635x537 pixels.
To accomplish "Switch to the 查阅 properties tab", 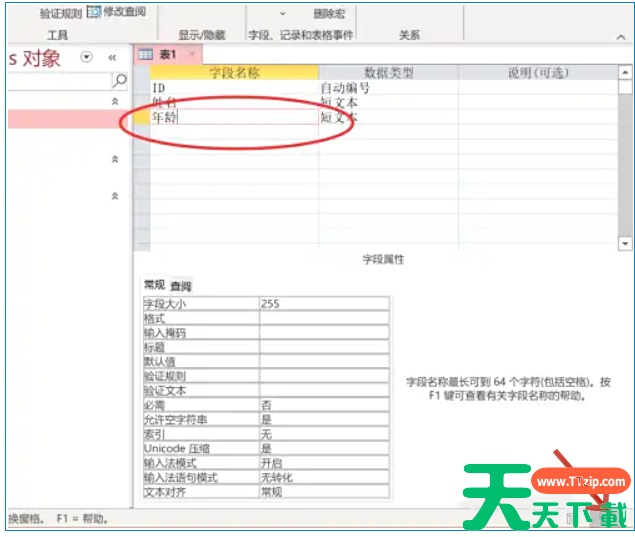I will point(181,286).
